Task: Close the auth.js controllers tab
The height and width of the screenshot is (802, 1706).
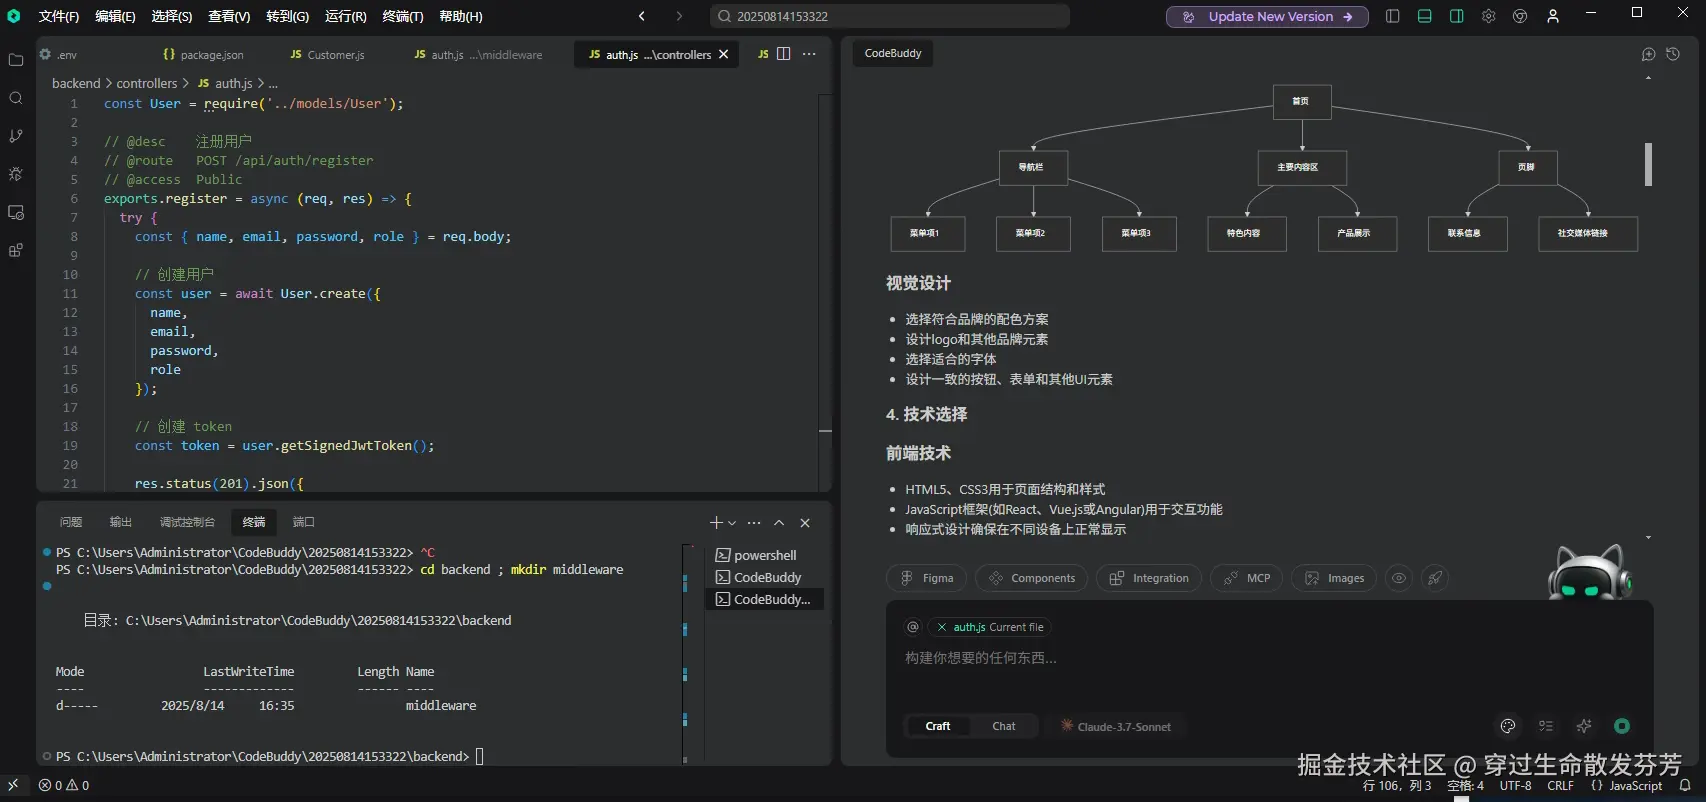Action: (723, 54)
